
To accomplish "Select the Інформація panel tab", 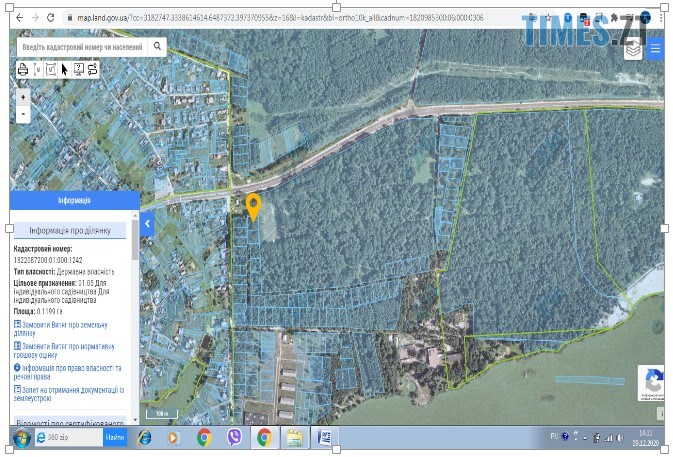I will 74,201.
